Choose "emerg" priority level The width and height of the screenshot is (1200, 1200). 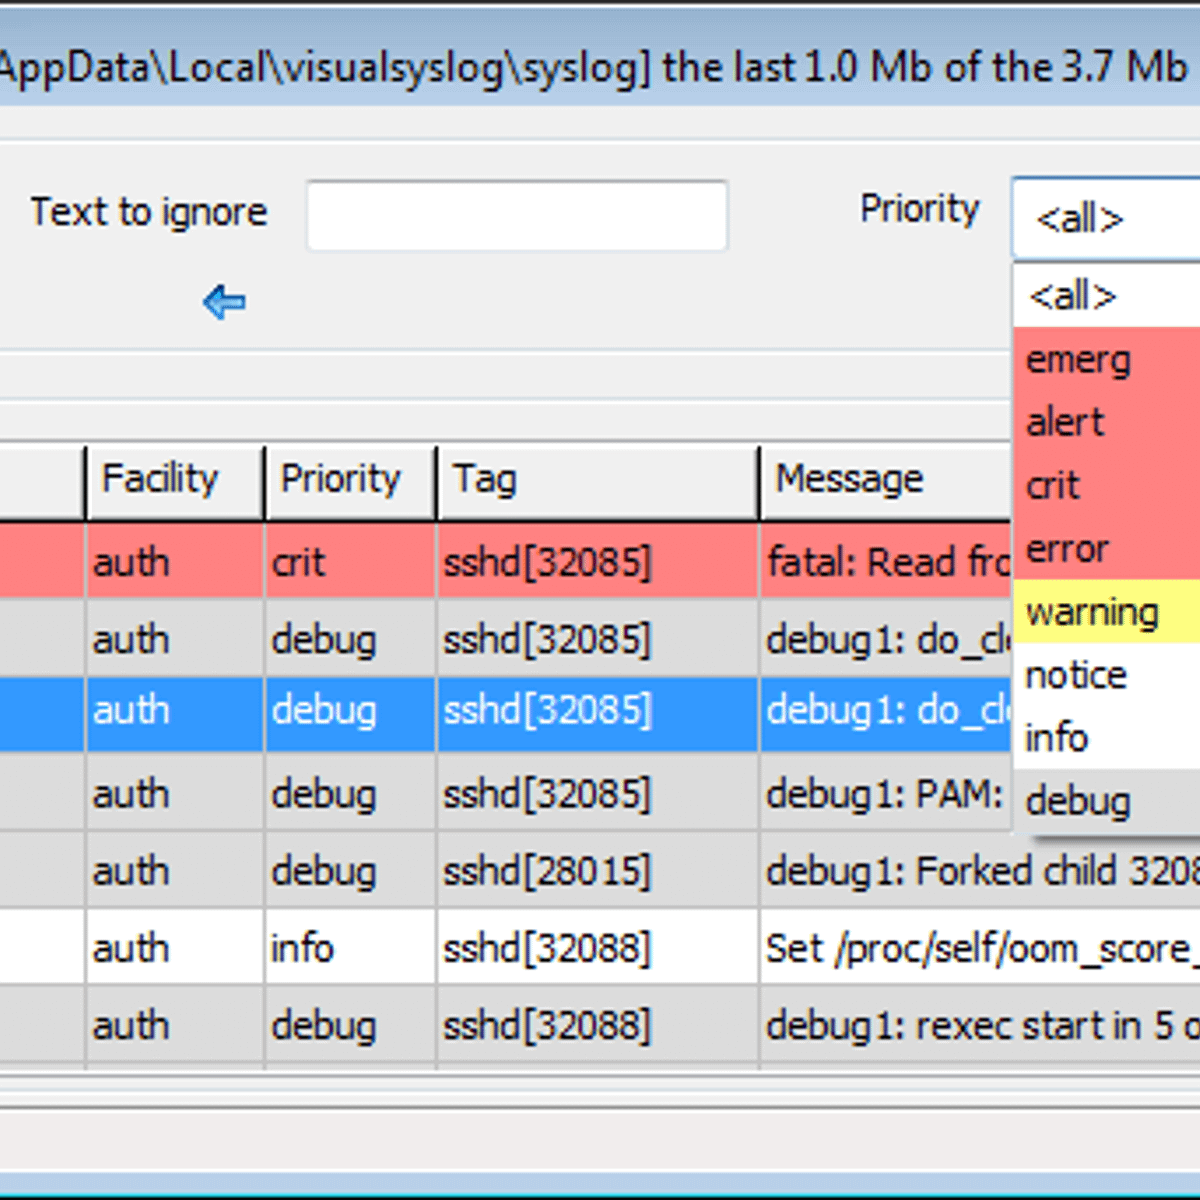tap(1078, 360)
